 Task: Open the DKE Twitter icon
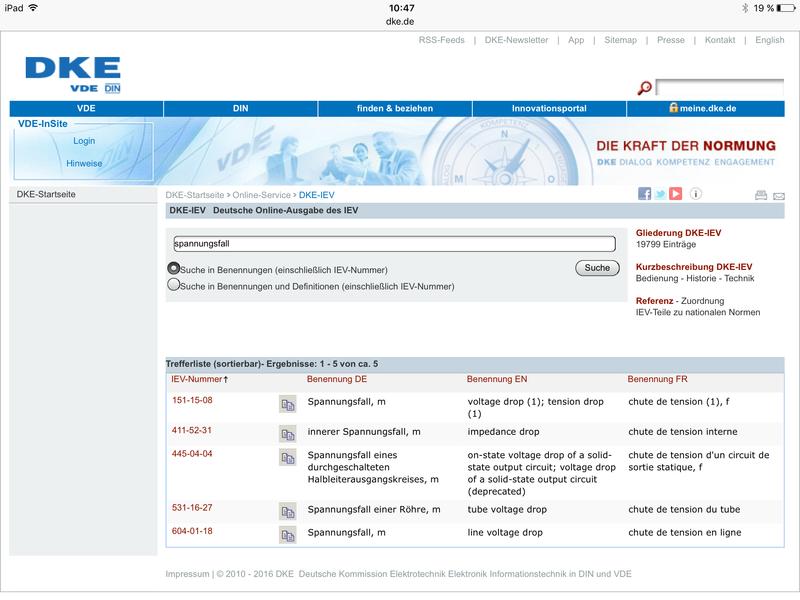click(660, 194)
